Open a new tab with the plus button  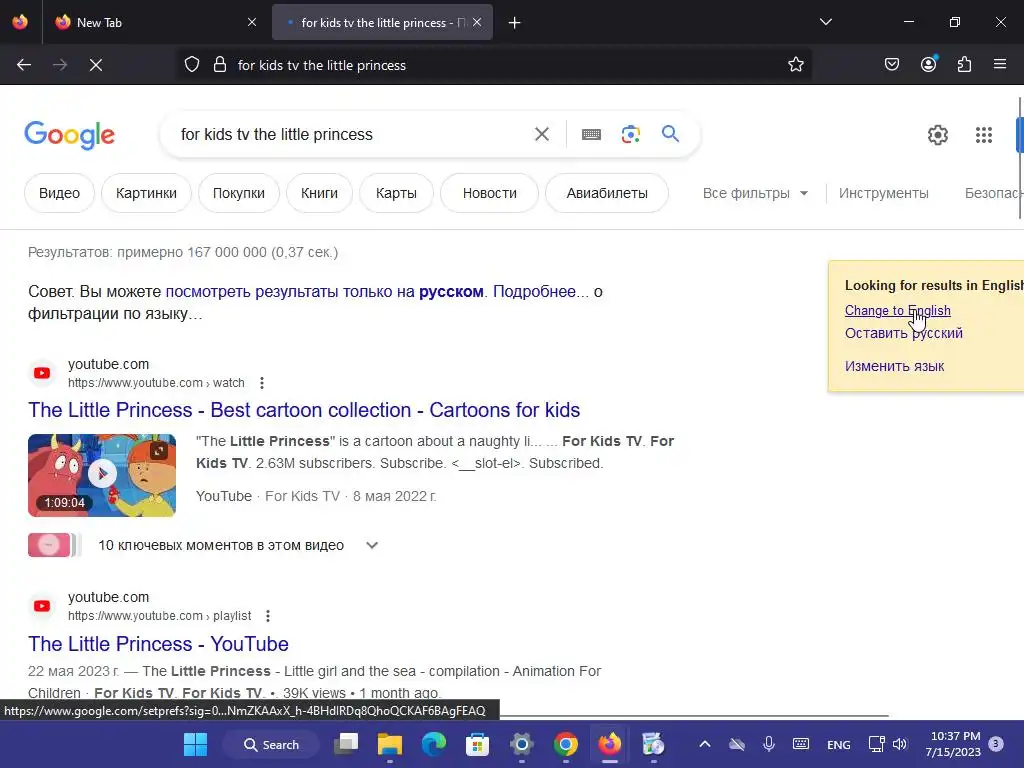pos(515,23)
